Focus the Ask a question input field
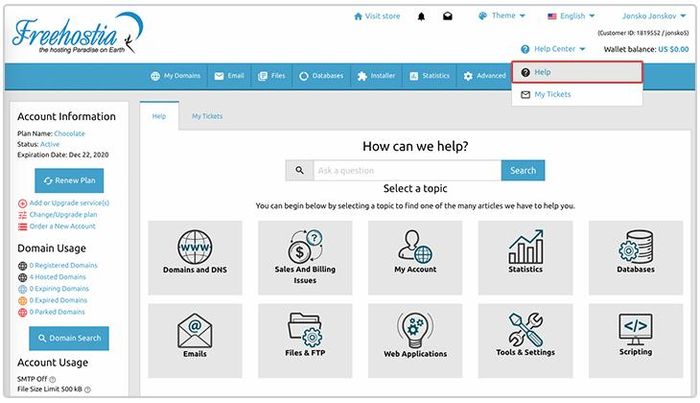This screenshot has height=403, width=700. tap(407, 170)
